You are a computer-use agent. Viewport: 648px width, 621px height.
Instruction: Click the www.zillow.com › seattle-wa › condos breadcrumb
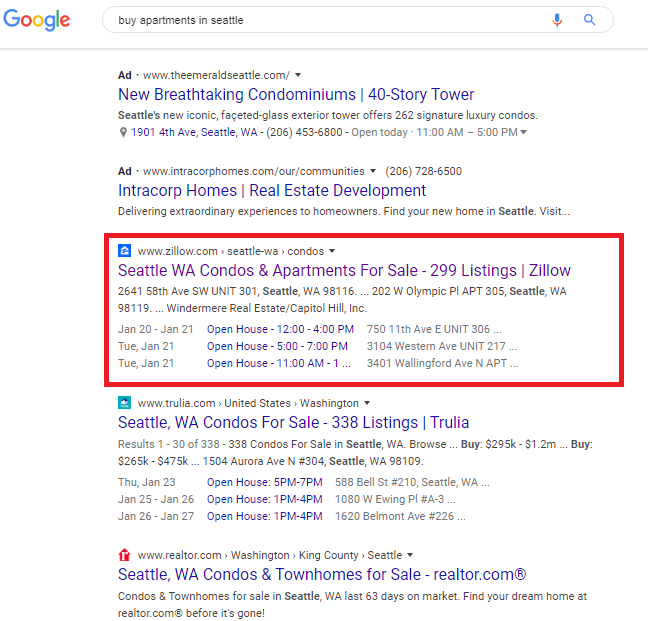pyautogui.click(x=231, y=251)
